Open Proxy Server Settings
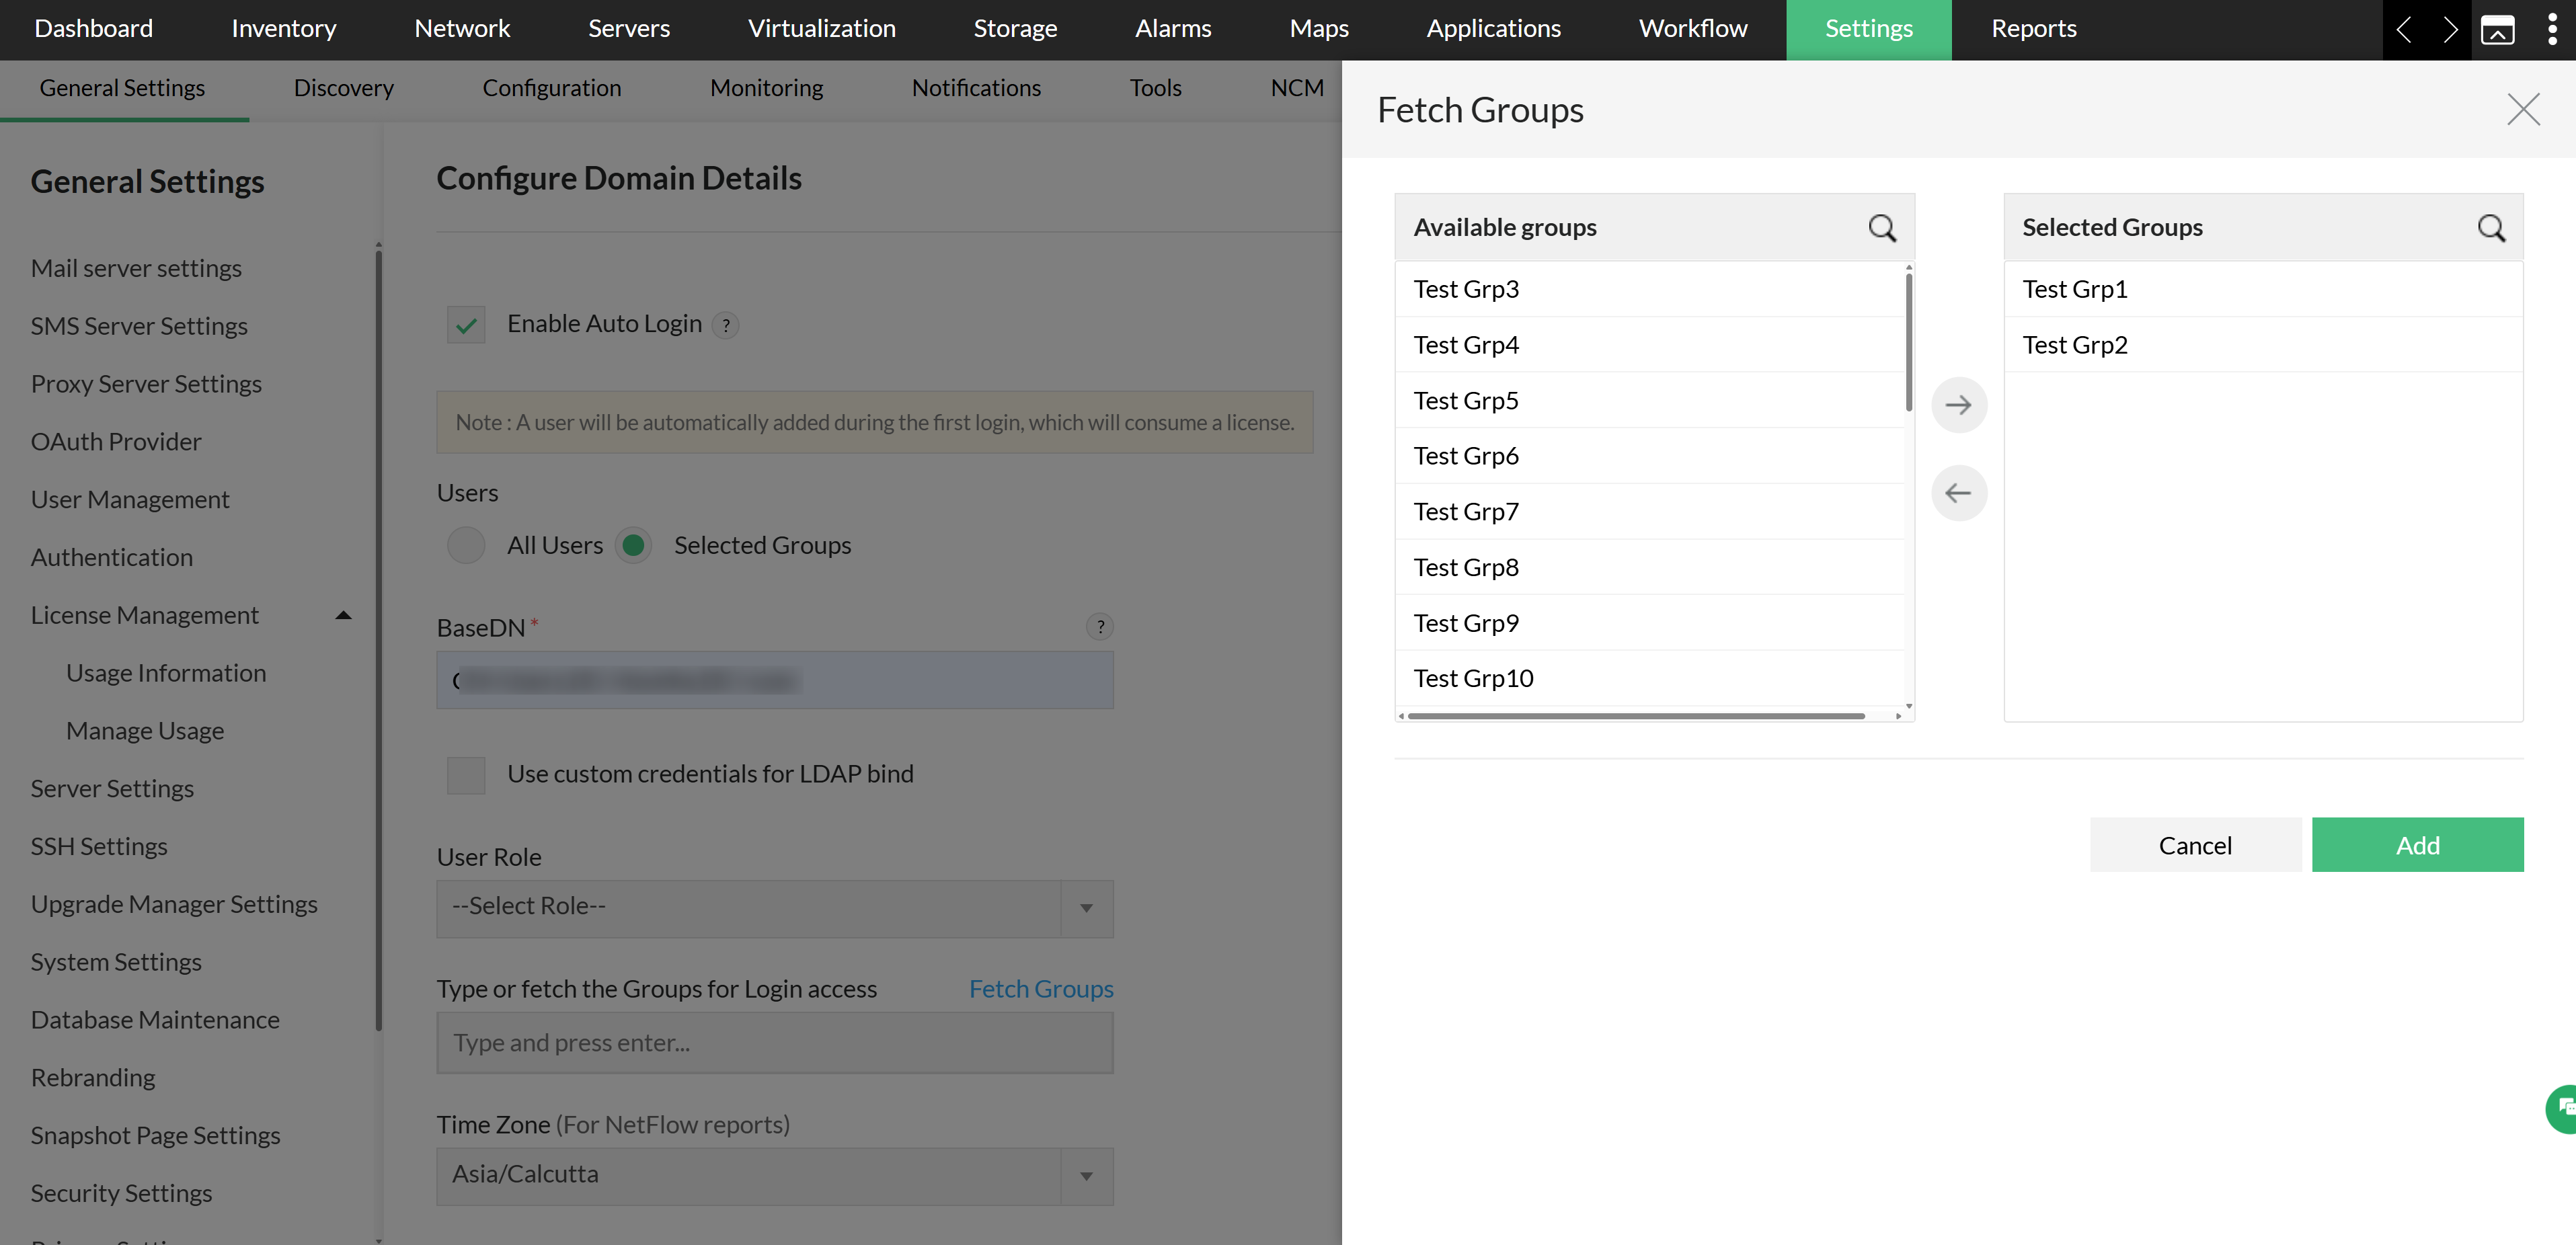 (146, 384)
